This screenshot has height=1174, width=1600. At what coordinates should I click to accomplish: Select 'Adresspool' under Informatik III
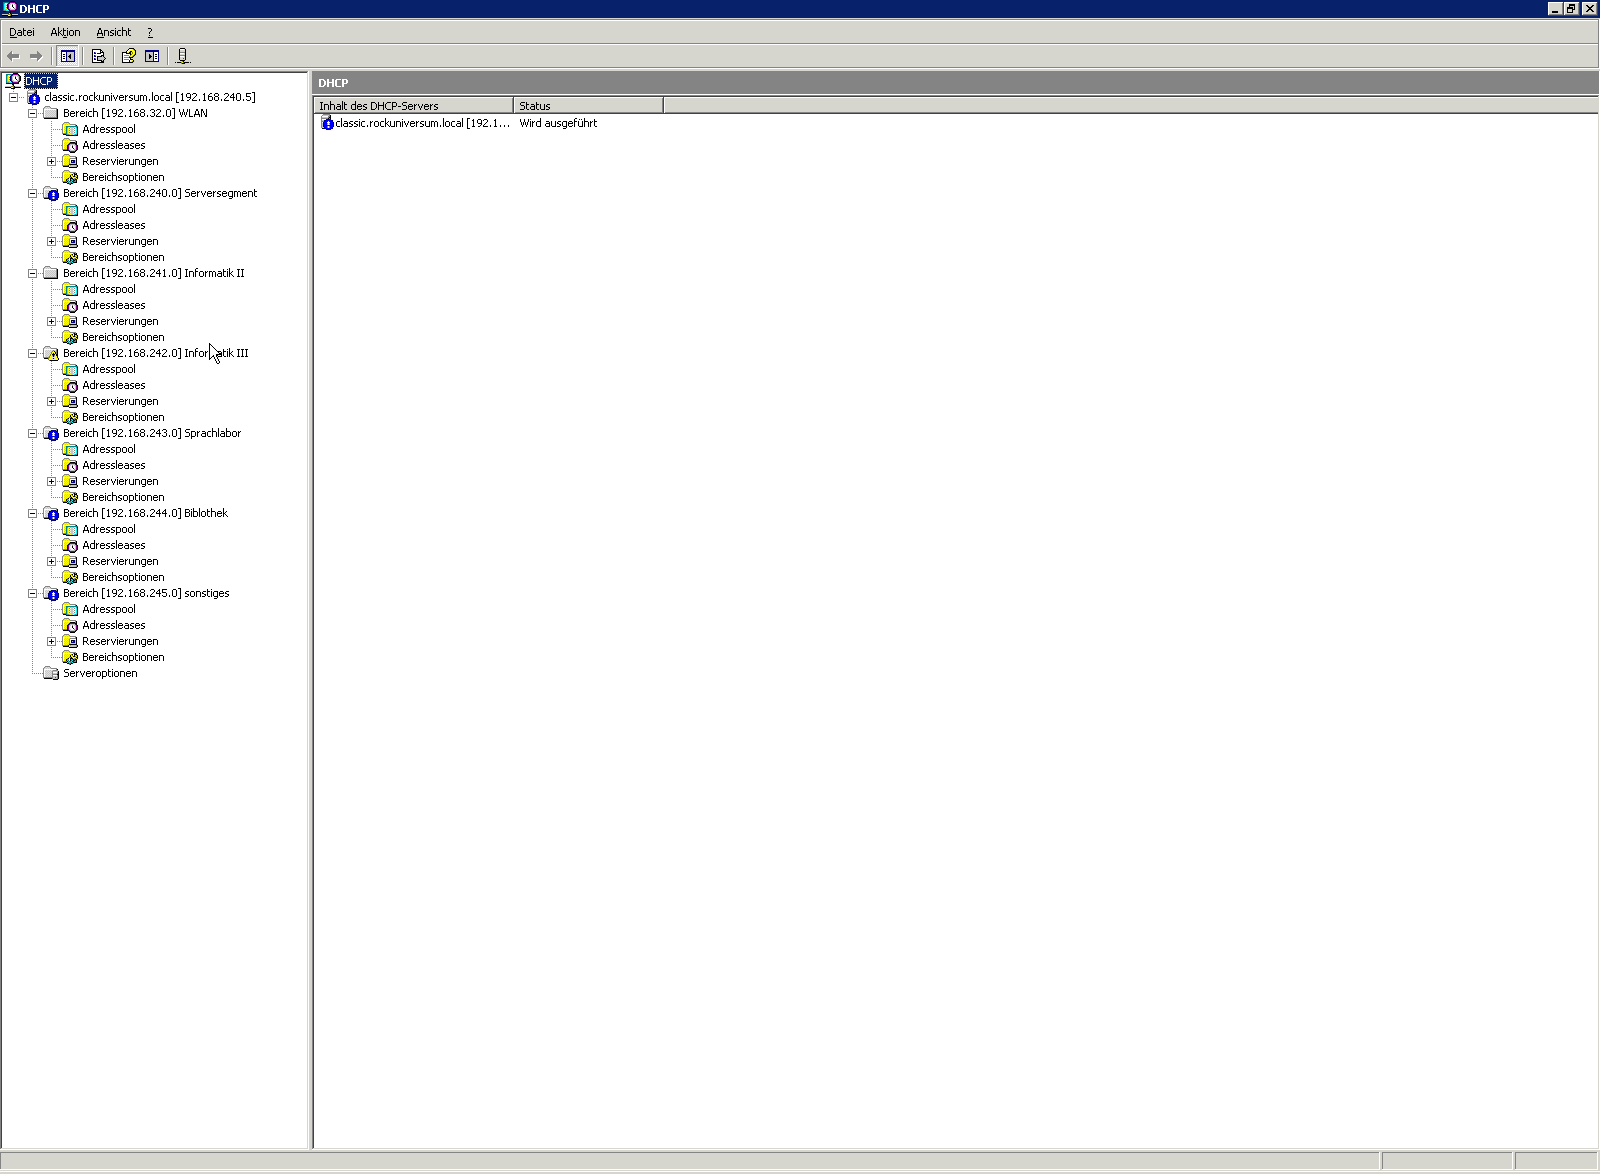pyautogui.click(x=109, y=369)
